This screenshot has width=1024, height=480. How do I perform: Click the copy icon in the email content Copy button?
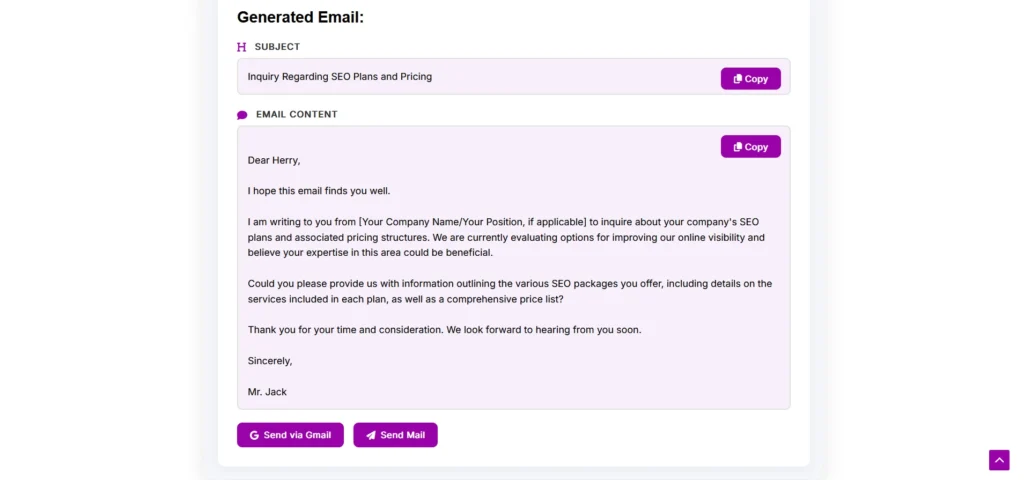click(x=738, y=147)
